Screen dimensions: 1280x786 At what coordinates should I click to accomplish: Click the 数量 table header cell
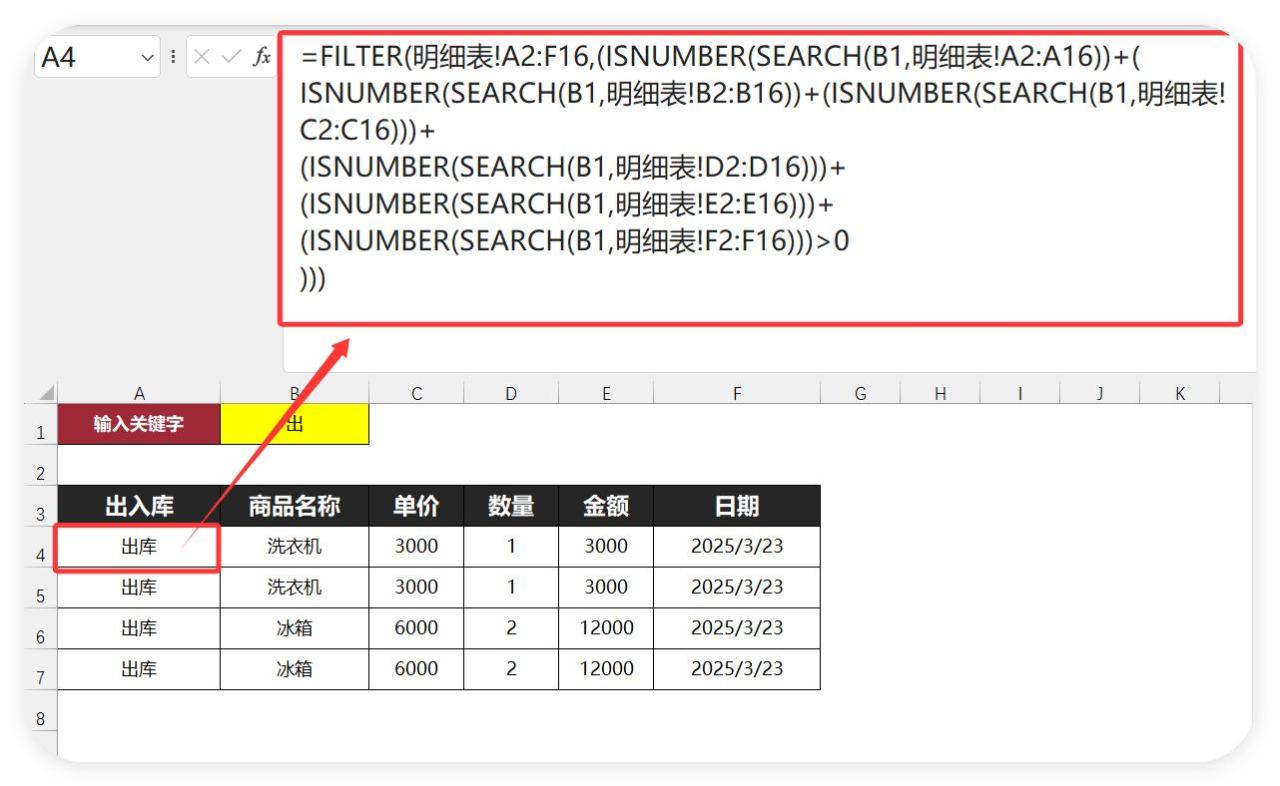(511, 506)
